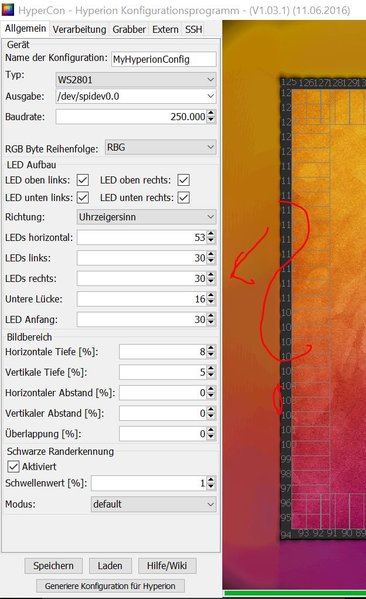Increase LEDs horizontal with up arrow
Screen dimensions: 366x599
(211, 234)
